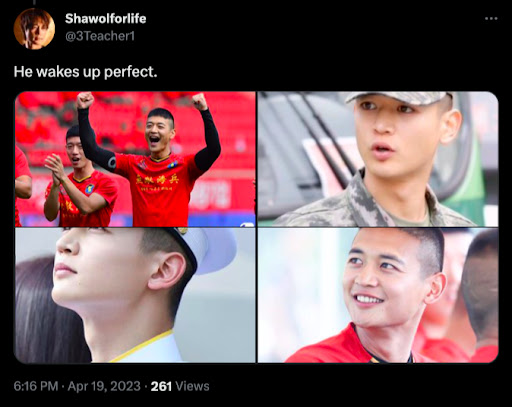Open the photo of cheering players in red
The height and width of the screenshot is (407, 512).
pyautogui.click(x=135, y=159)
